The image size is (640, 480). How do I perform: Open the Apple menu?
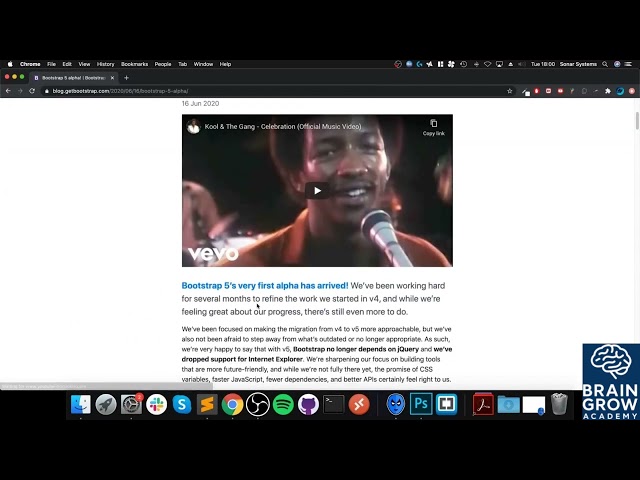10,64
